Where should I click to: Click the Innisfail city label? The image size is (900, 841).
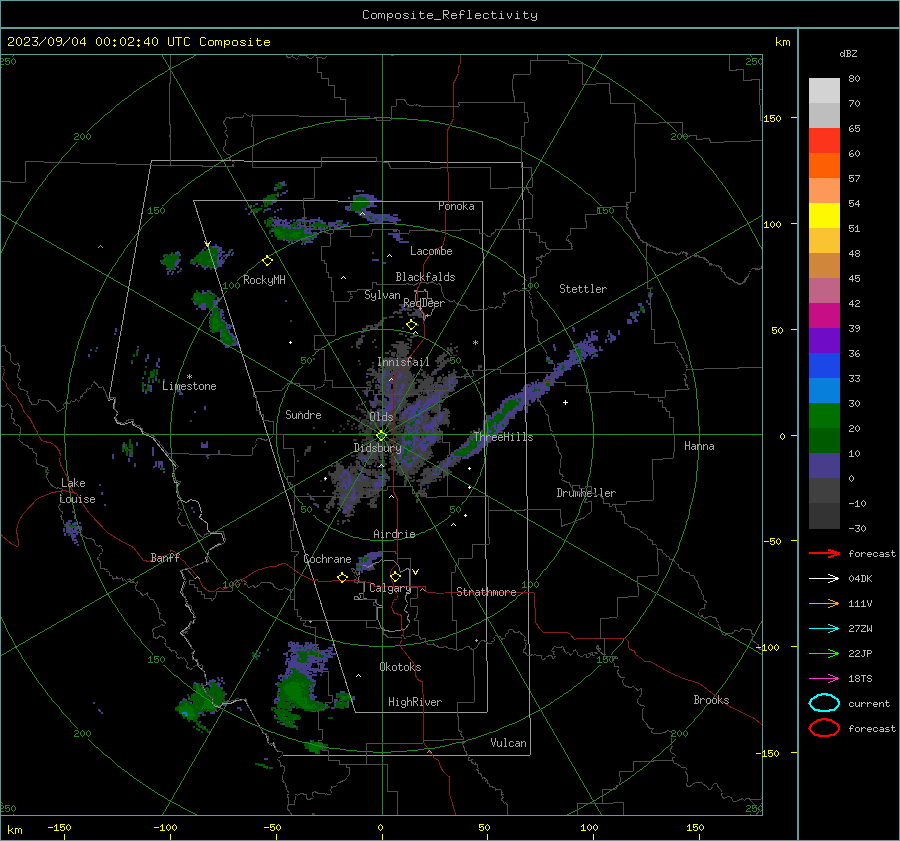[x=403, y=362]
